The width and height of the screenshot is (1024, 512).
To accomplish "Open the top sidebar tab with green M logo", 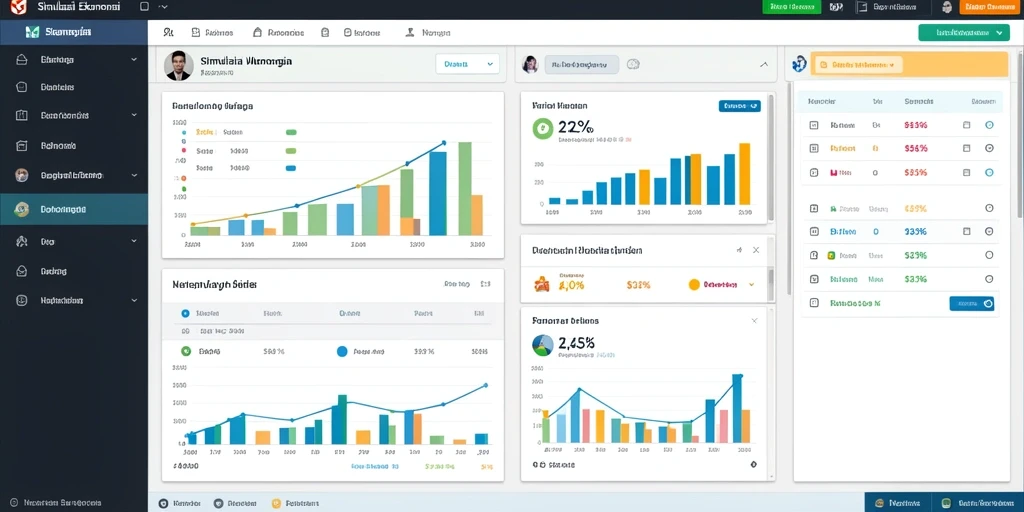I will 74,32.
